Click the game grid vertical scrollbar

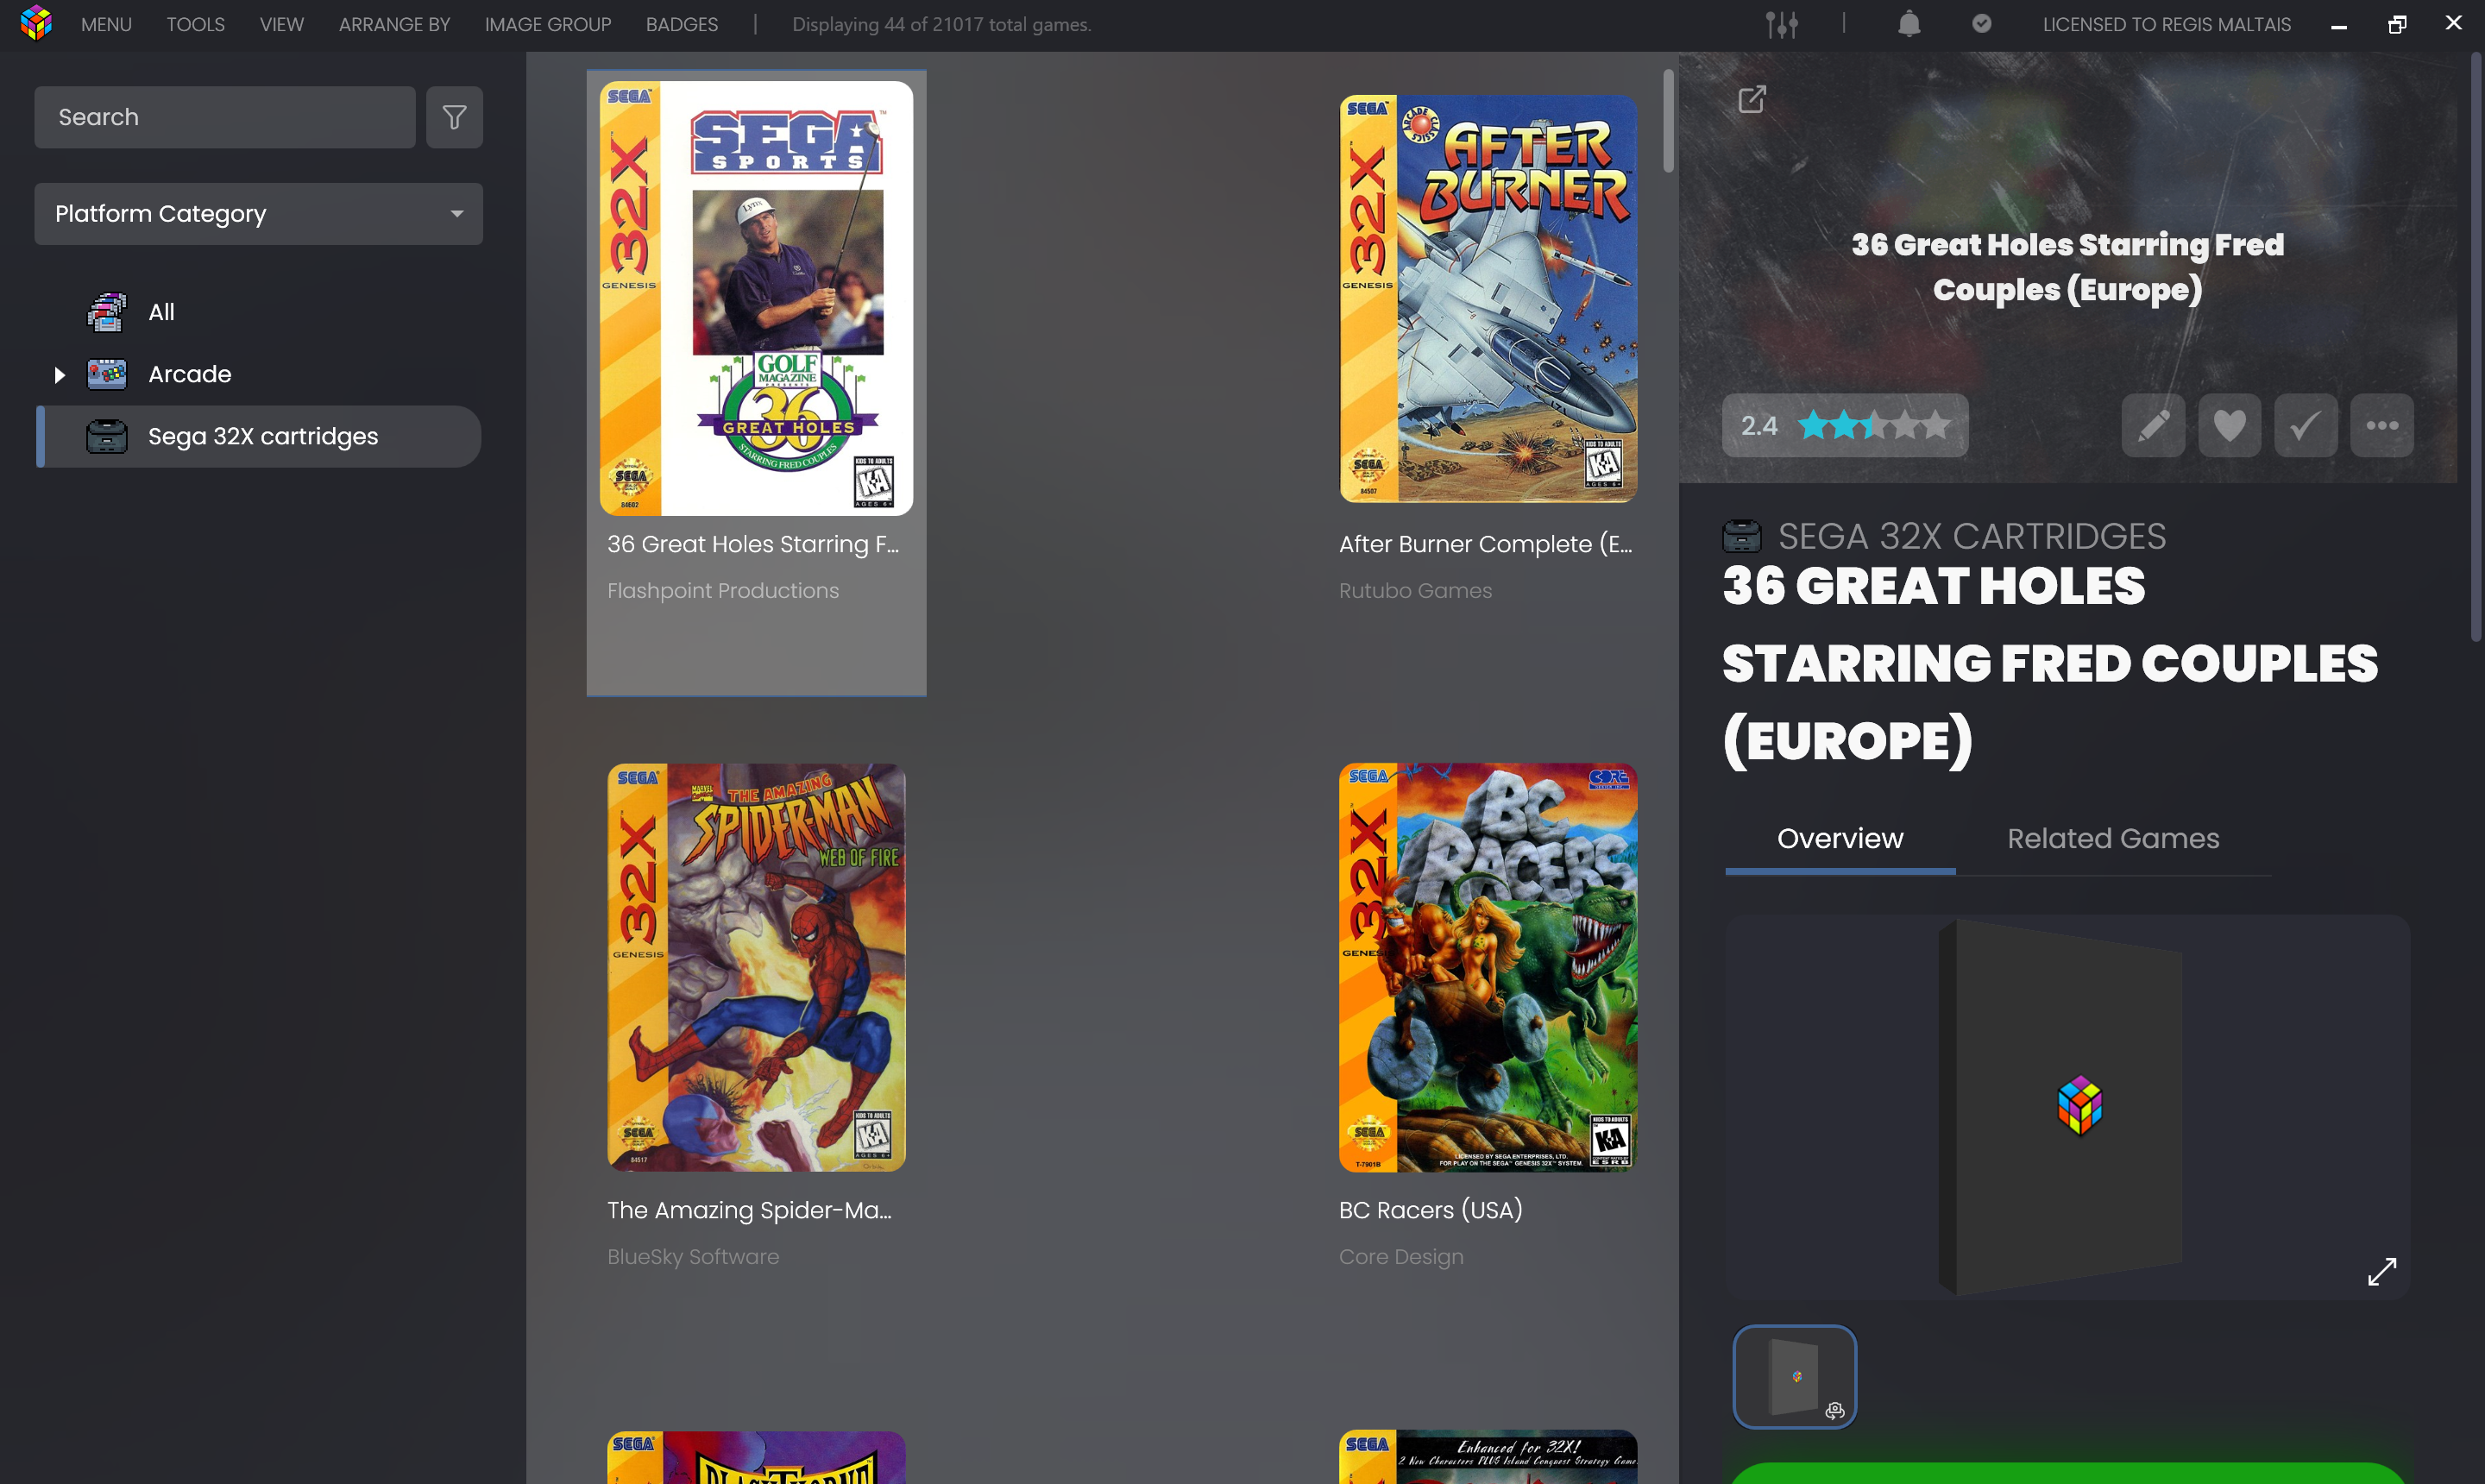pos(1668,120)
